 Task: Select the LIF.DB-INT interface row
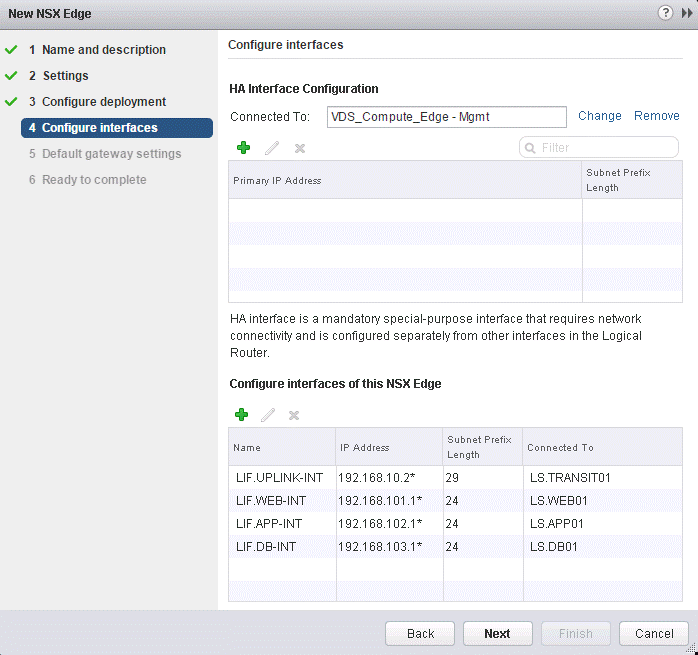click(x=280, y=547)
